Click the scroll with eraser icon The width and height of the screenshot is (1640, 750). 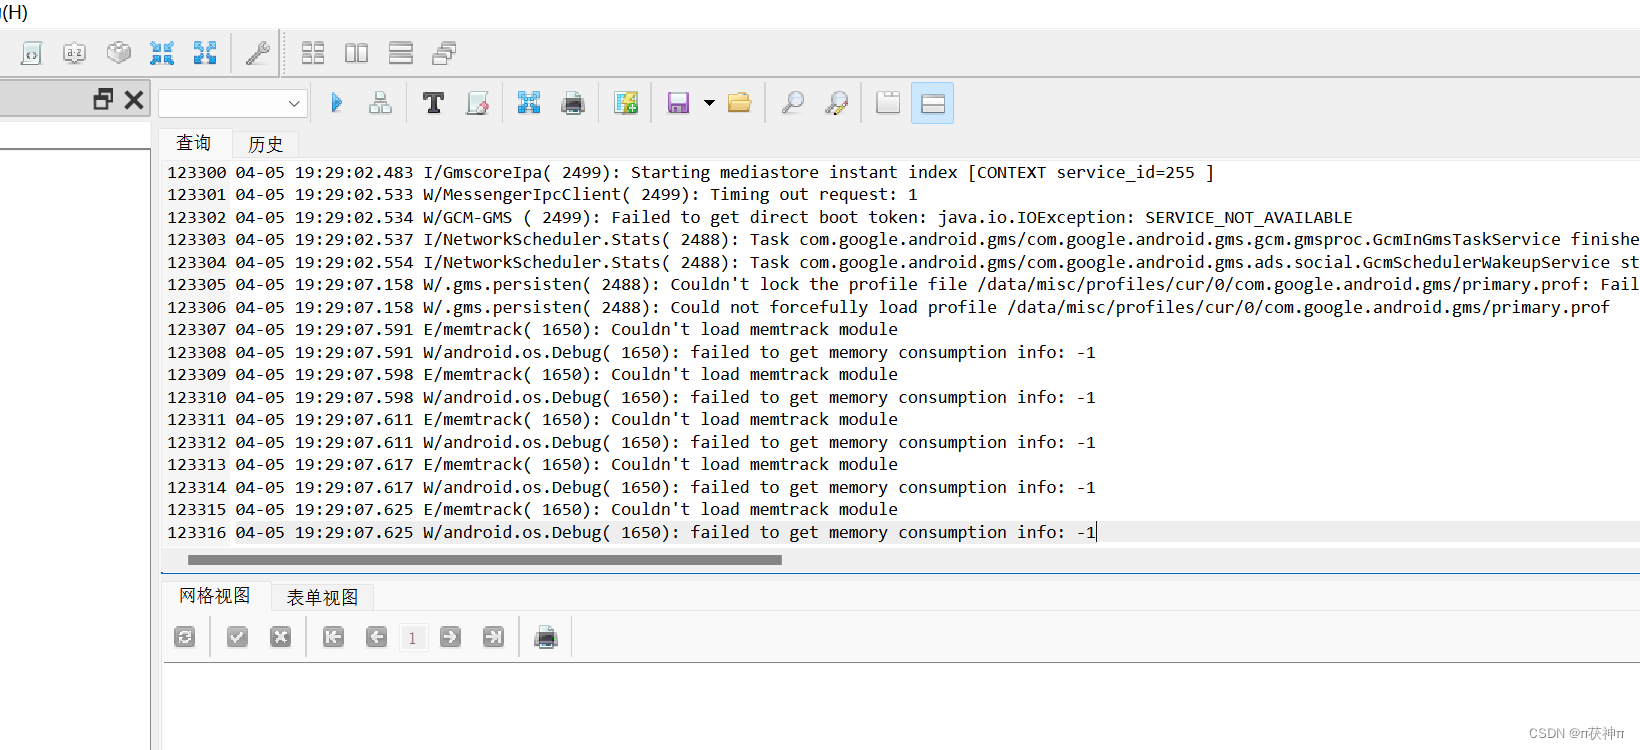tap(477, 103)
